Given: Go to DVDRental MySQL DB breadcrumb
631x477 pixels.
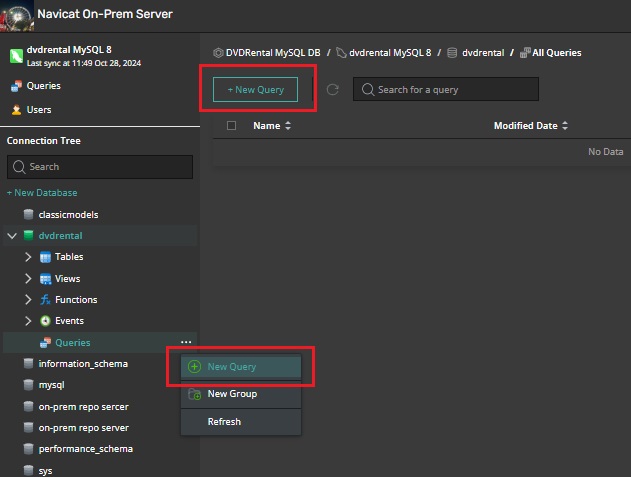Looking at the screenshot, I should coord(273,53).
